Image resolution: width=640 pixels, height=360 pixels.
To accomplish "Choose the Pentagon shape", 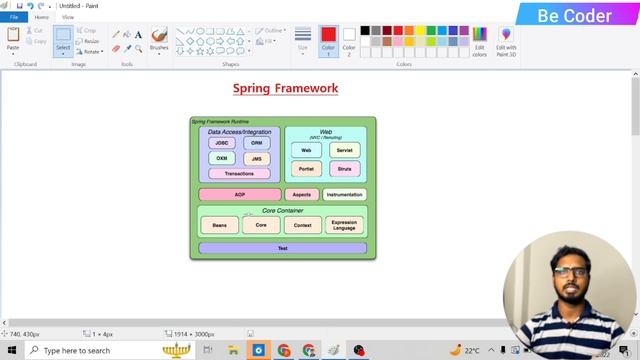I will pyautogui.click(x=200, y=41).
